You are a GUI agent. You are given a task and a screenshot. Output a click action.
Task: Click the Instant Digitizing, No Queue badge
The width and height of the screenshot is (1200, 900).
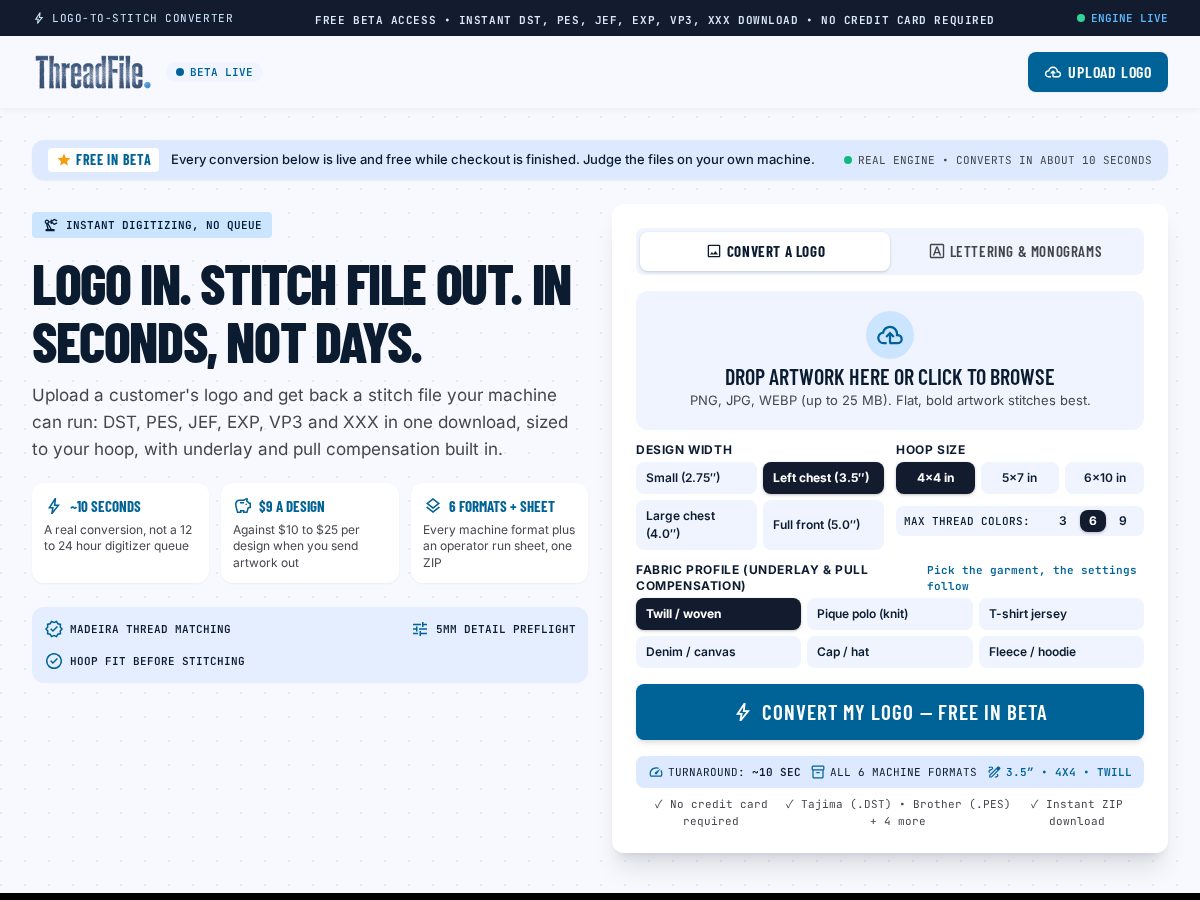(152, 225)
